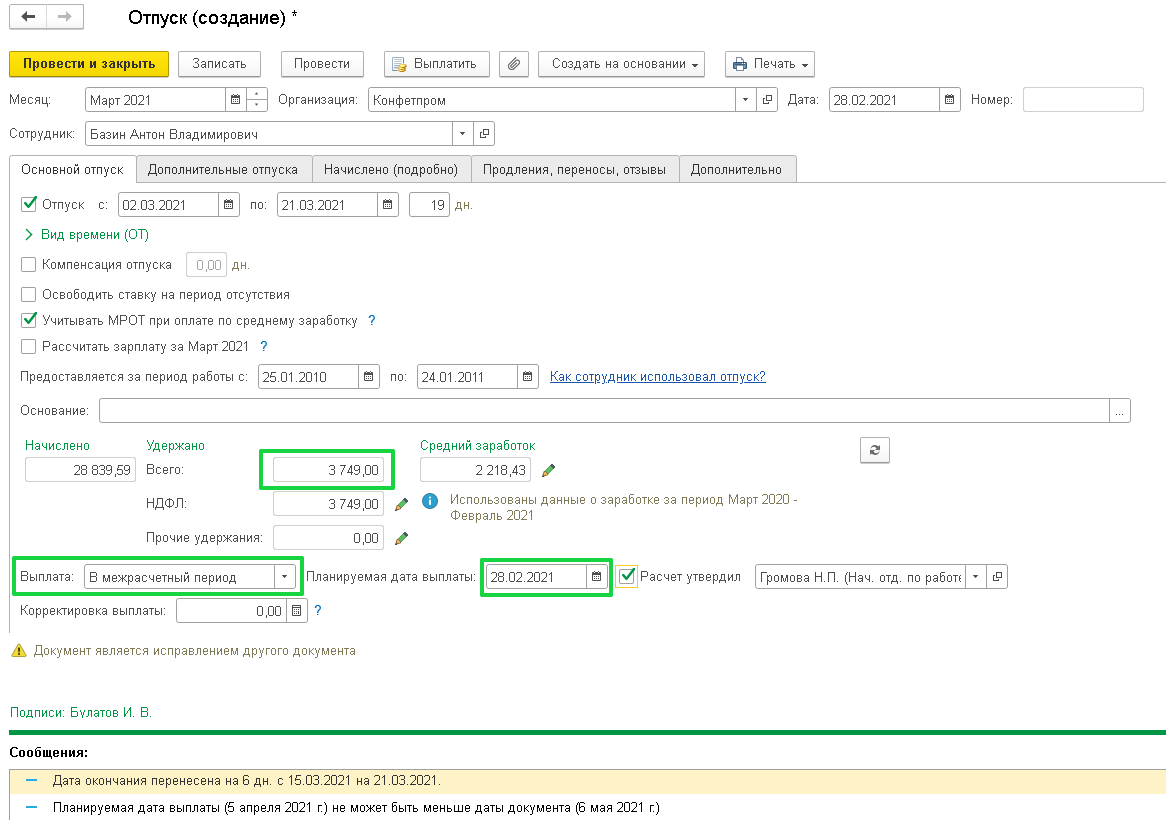Click the paperclip attachments icon
Screen dimensions: 1166x820
512,64
